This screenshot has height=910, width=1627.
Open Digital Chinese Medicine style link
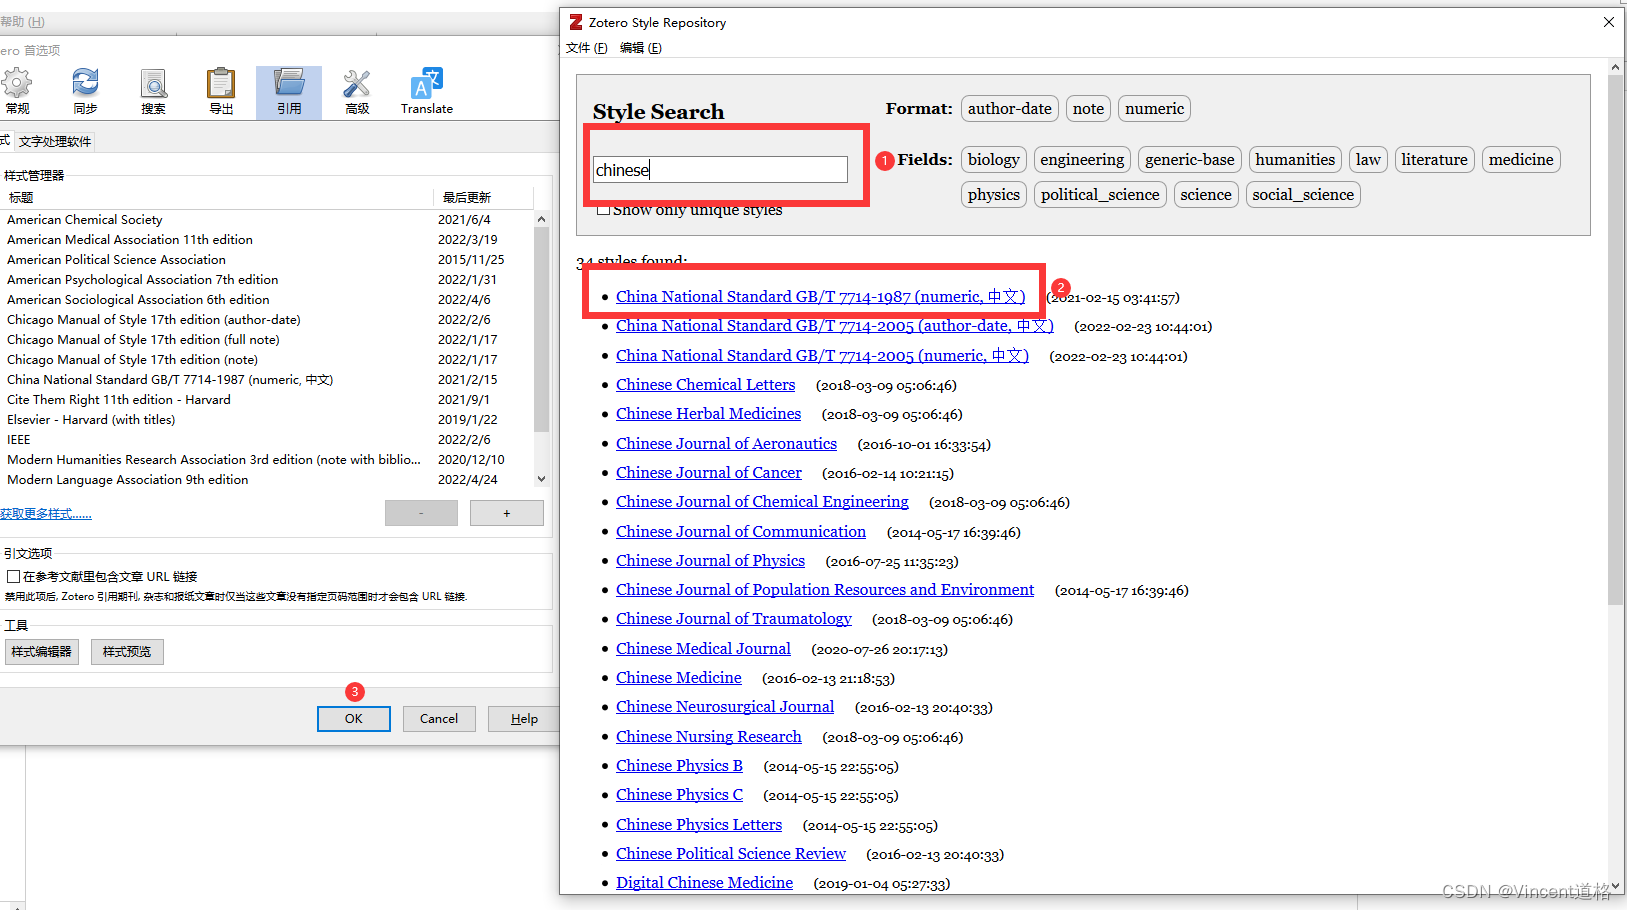[704, 883]
